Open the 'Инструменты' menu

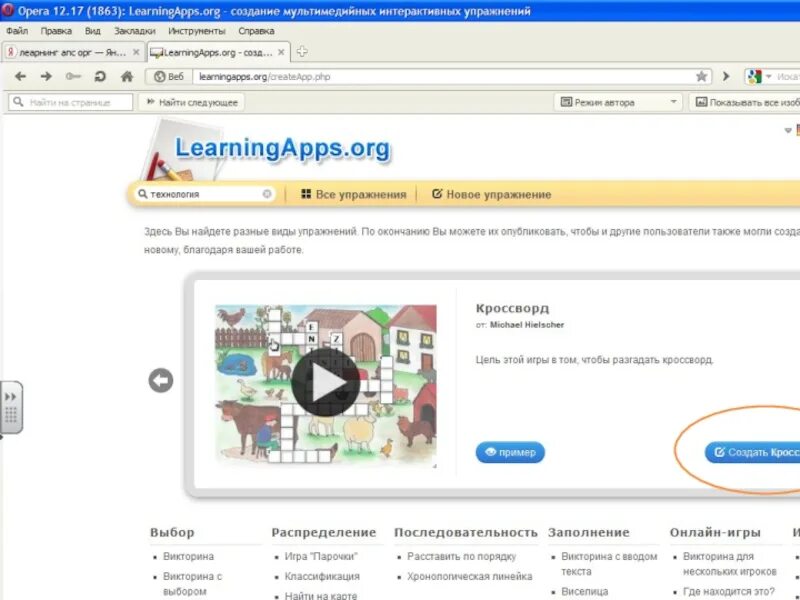196,31
